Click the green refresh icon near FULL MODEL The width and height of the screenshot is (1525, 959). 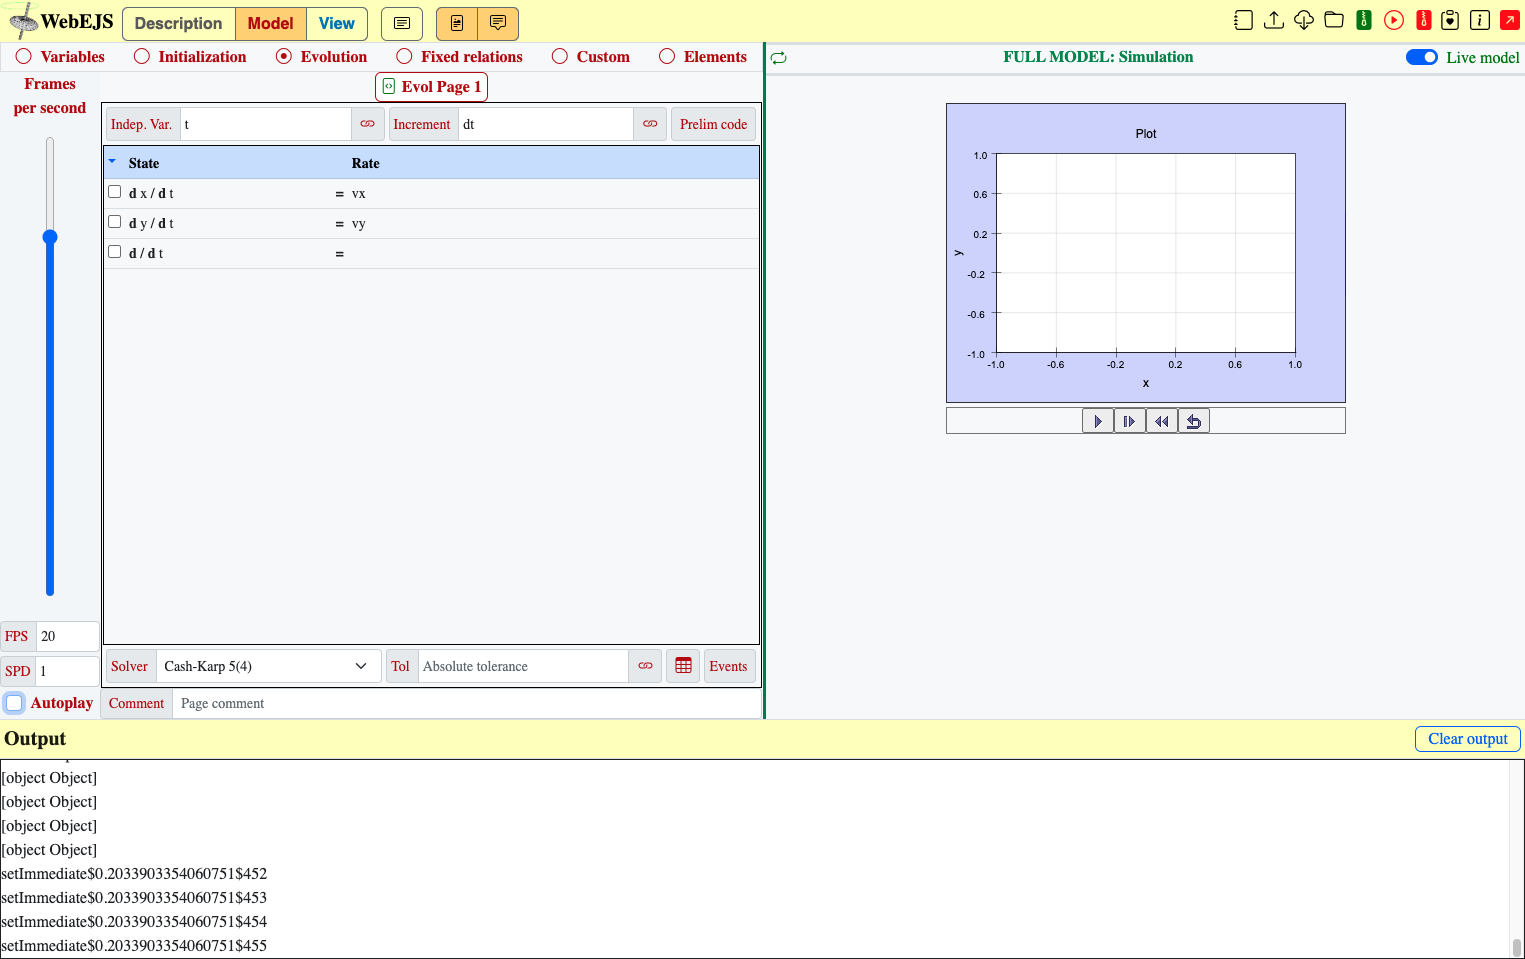coord(779,58)
